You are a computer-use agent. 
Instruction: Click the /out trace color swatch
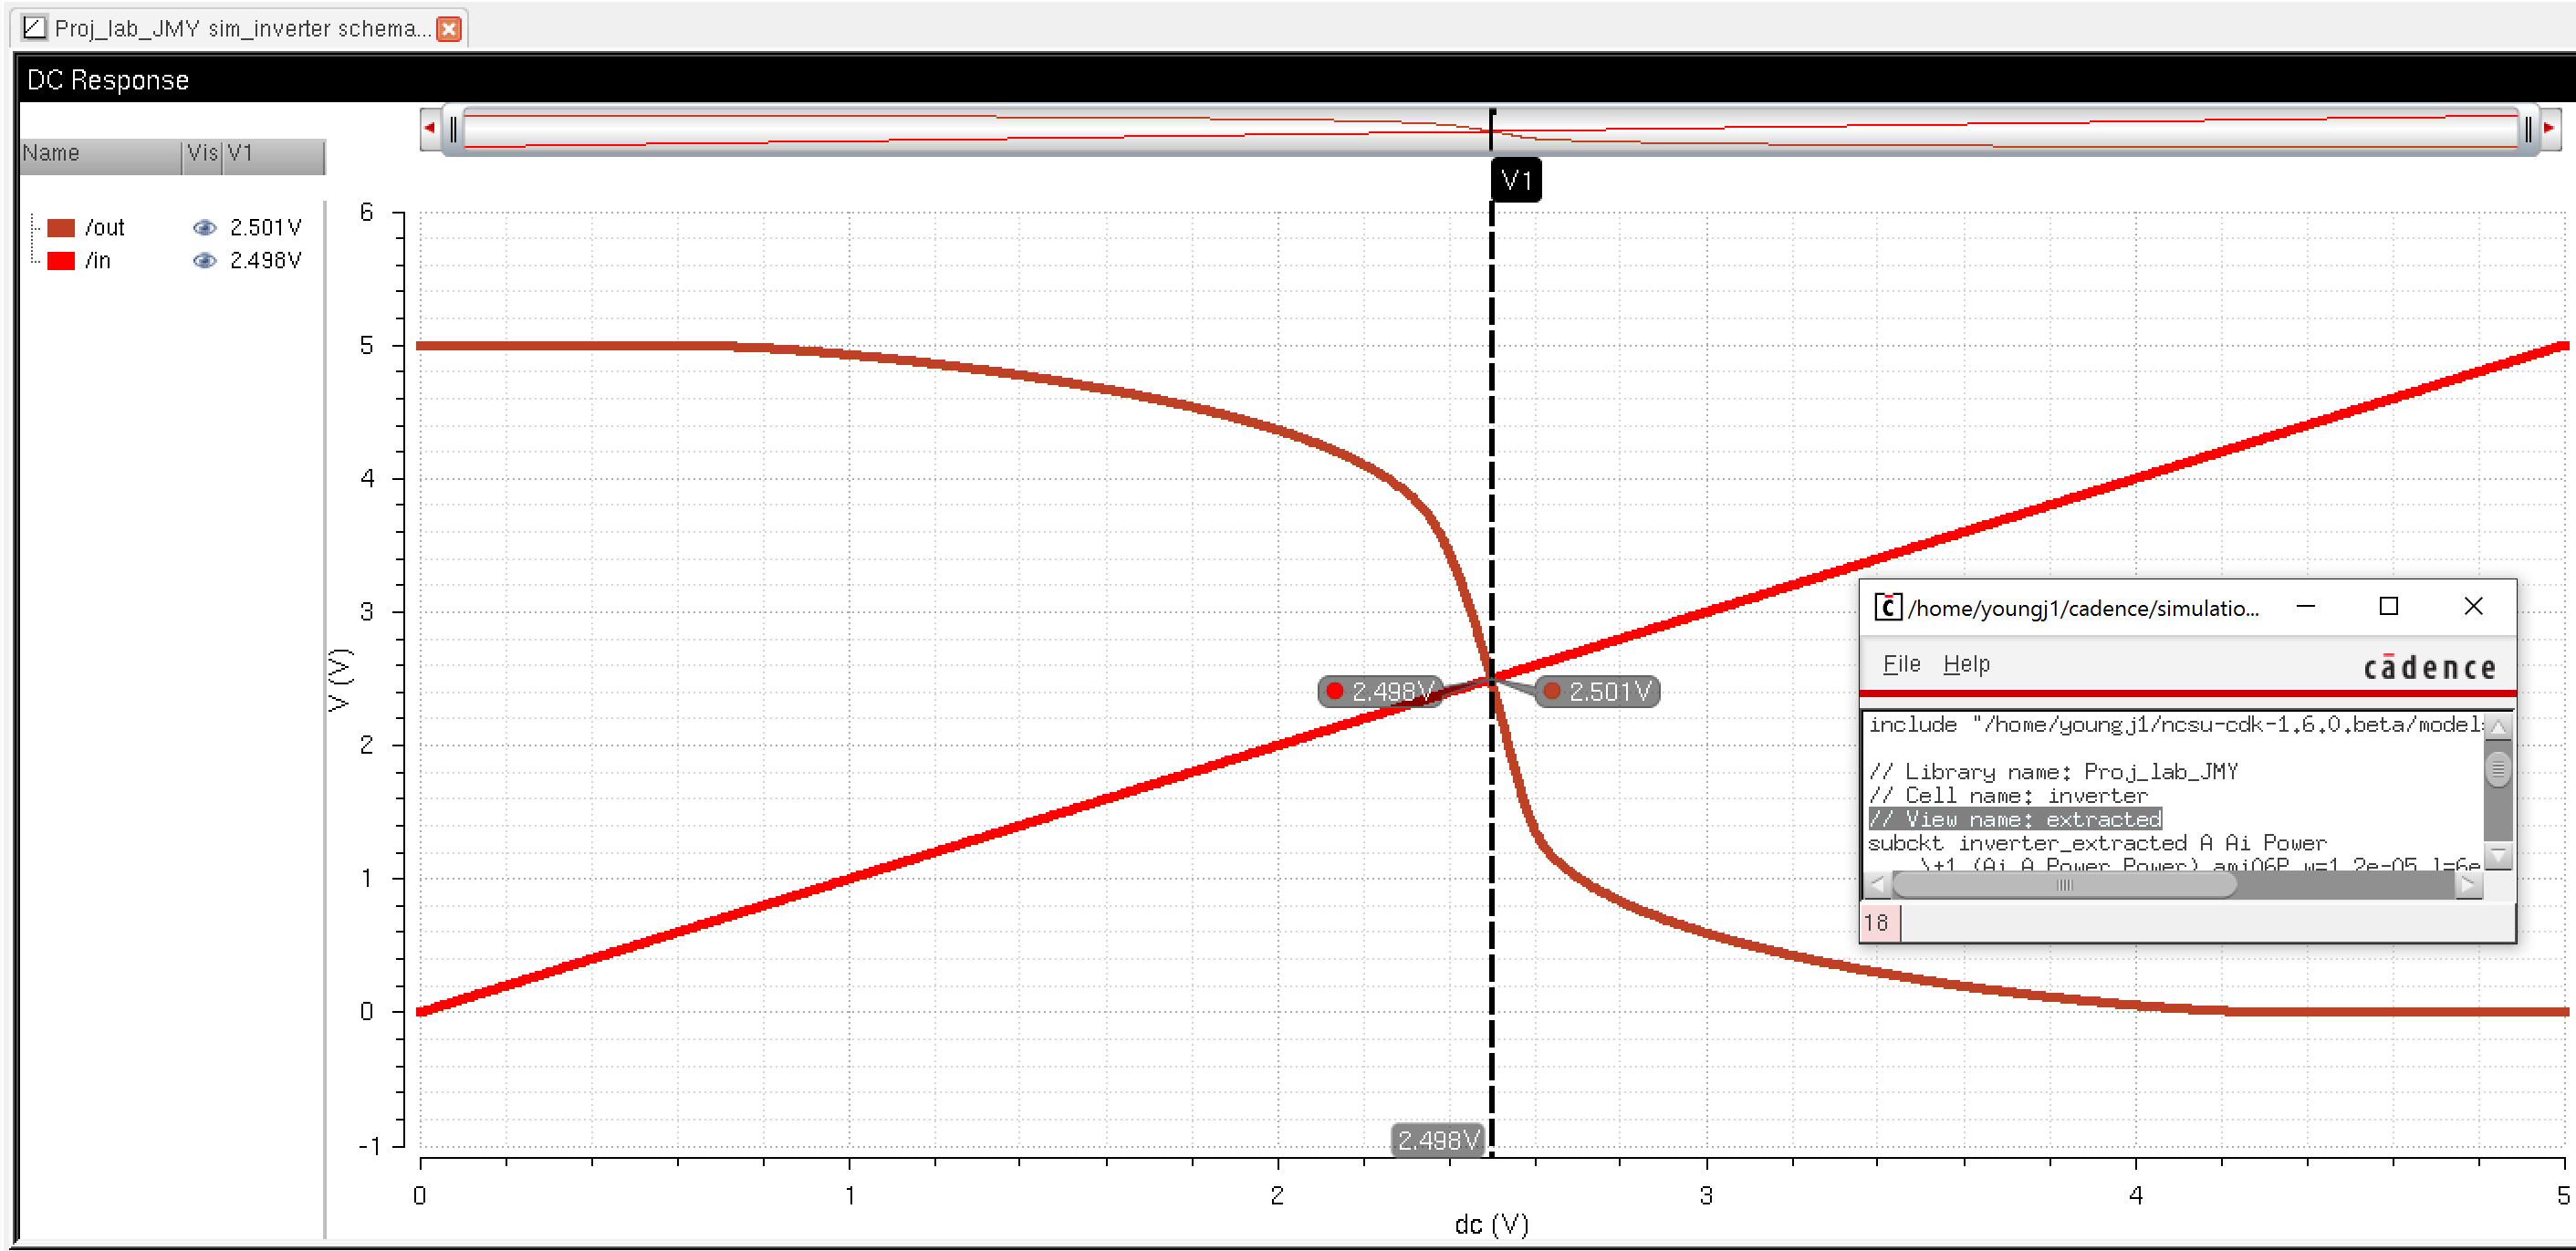tap(61, 228)
